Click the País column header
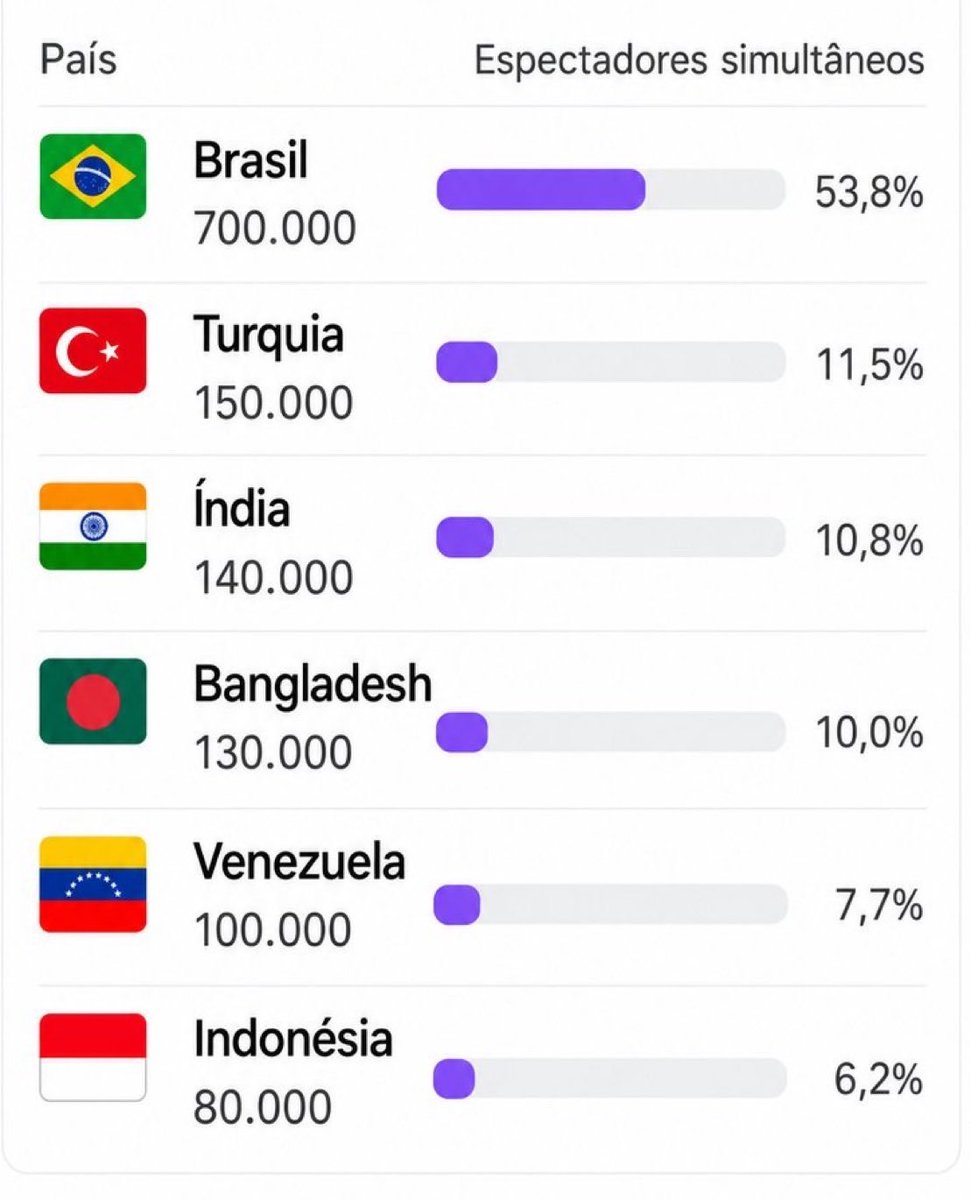This screenshot has height=1200, width=971. click(78, 59)
